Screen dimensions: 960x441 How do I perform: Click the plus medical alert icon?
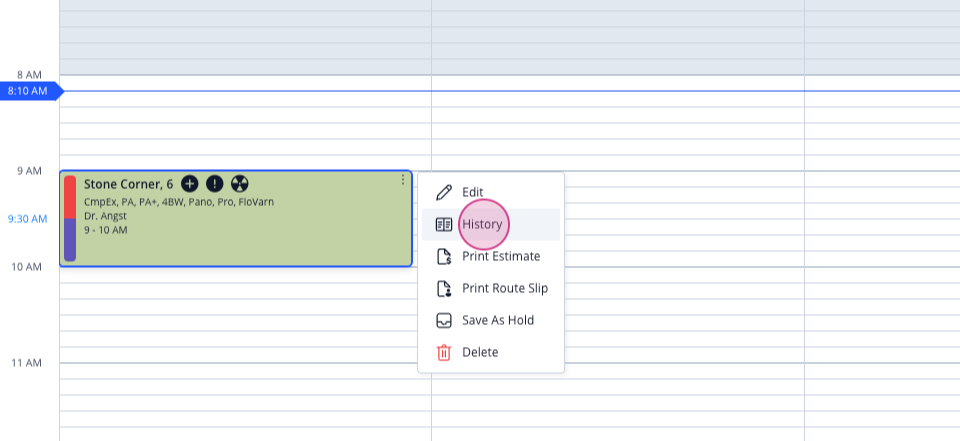pyautogui.click(x=190, y=183)
